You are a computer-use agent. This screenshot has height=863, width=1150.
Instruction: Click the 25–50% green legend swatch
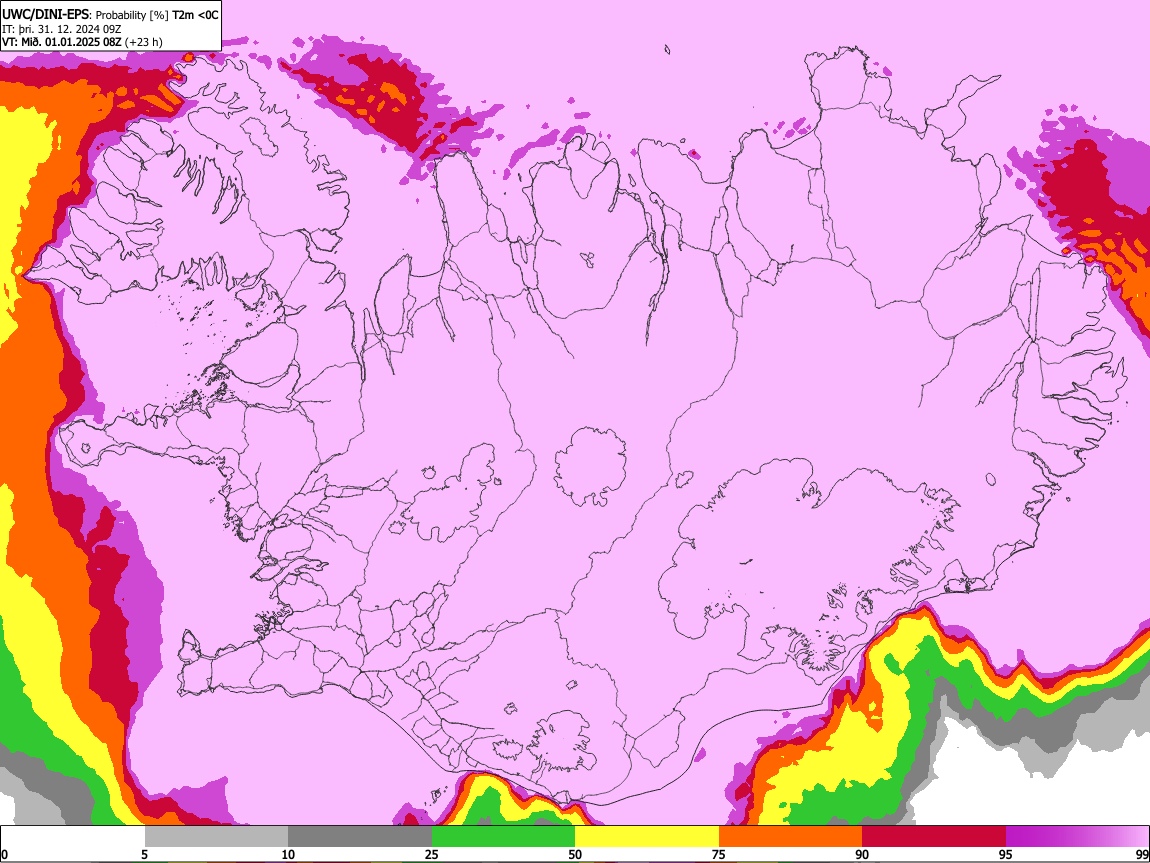pos(503,836)
